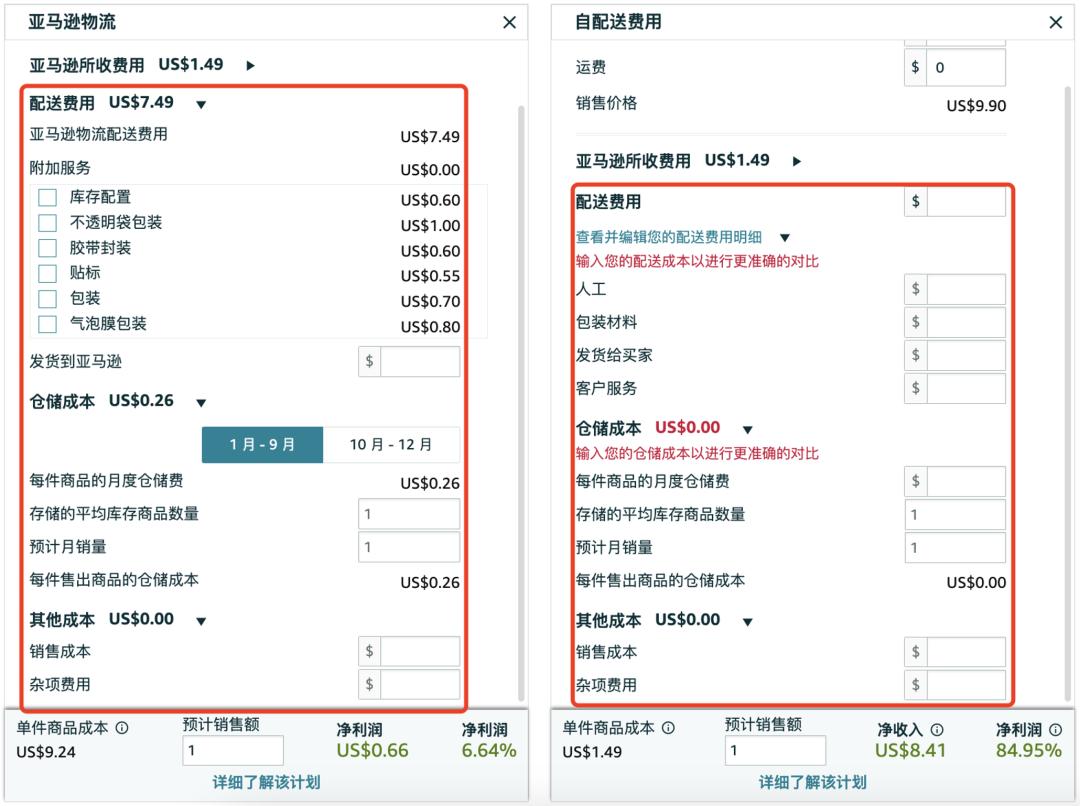Click US$9.24 单件商品成本 value
This screenshot has width=1080, height=806.
pos(45,752)
